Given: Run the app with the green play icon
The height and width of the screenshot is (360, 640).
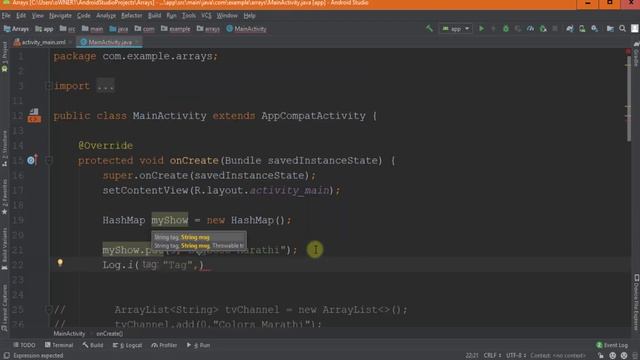Looking at the screenshot, I should click(481, 29).
